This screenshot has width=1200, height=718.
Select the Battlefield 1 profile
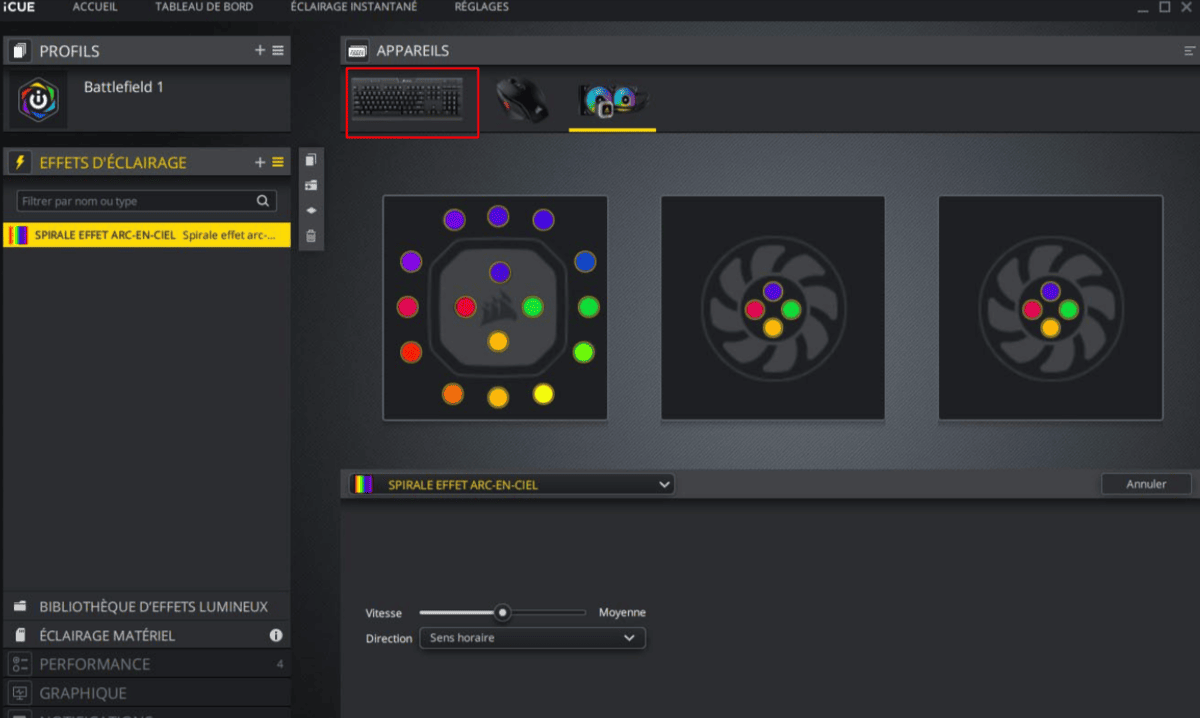coord(122,88)
